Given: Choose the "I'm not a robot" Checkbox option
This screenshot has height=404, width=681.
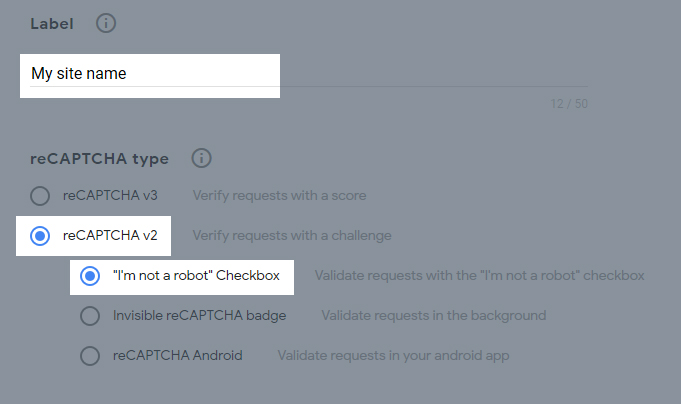Looking at the screenshot, I should (90, 276).
